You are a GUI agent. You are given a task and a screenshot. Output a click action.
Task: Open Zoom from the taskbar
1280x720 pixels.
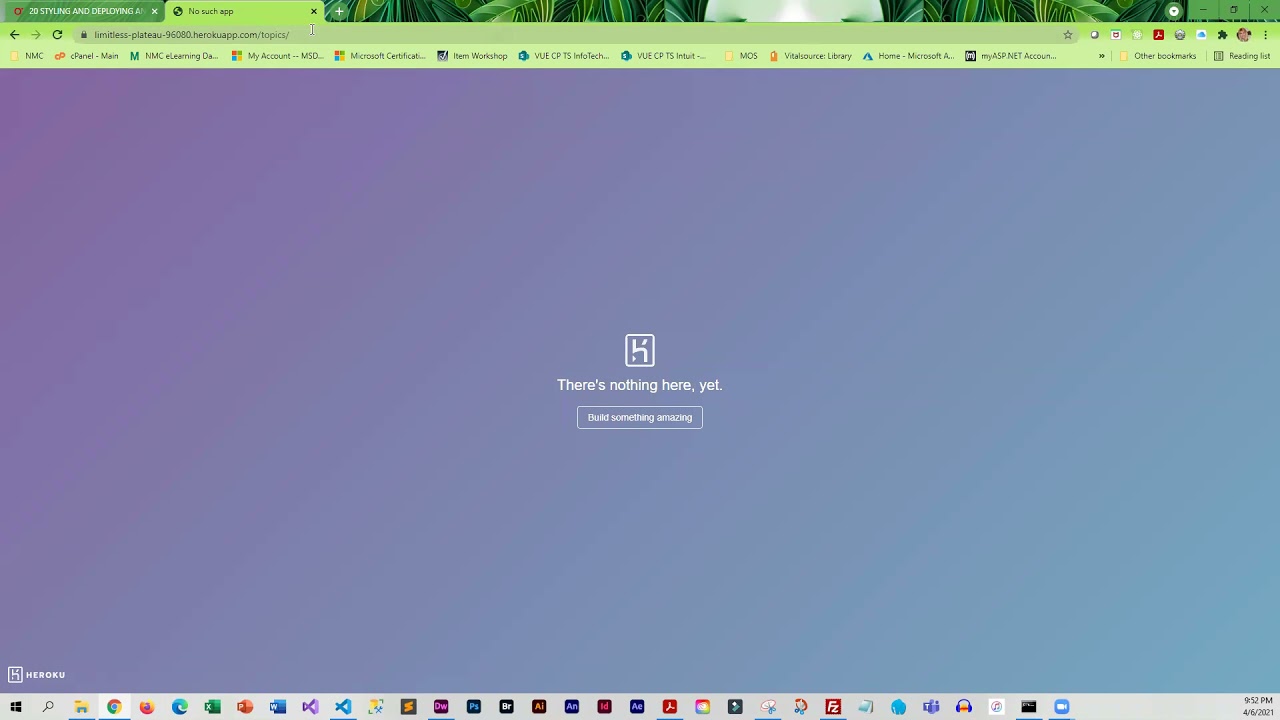coord(1062,707)
